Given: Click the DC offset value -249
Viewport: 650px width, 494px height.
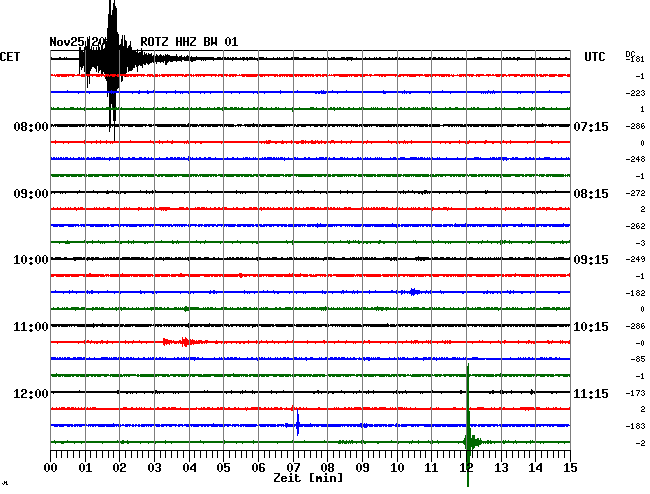Looking at the screenshot, I should pyautogui.click(x=635, y=259).
